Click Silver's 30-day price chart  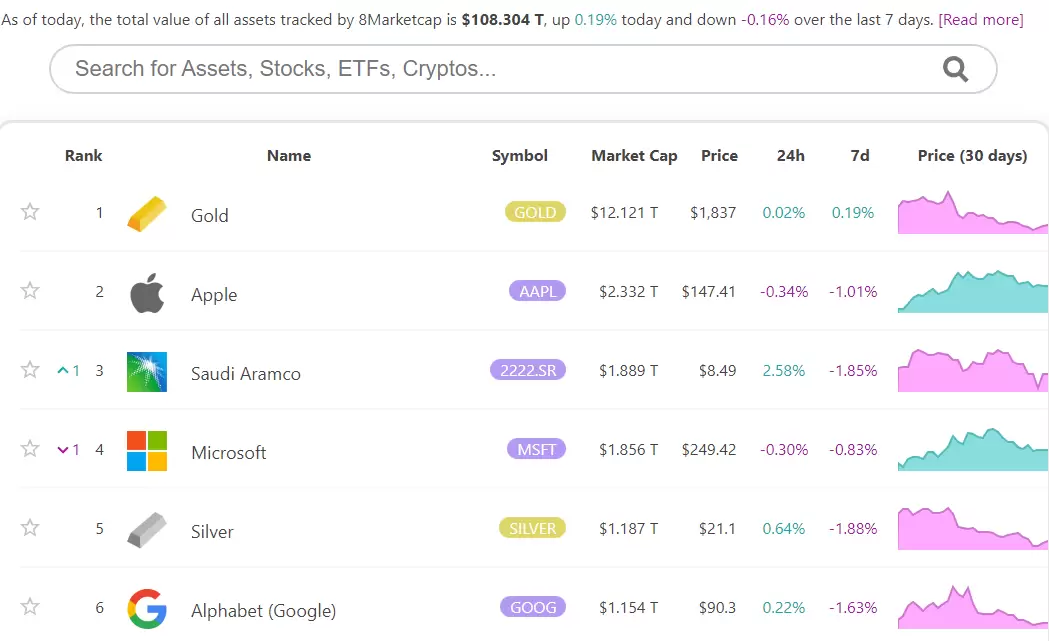tap(973, 529)
